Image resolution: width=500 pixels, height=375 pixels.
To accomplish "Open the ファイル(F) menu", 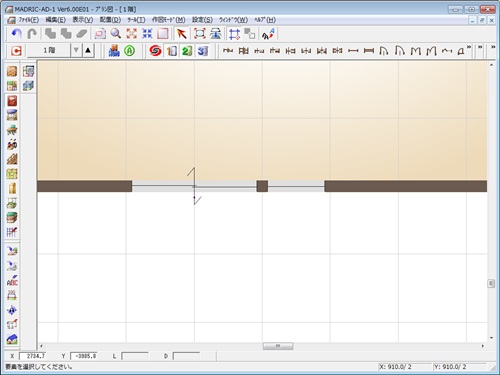I will pos(28,20).
